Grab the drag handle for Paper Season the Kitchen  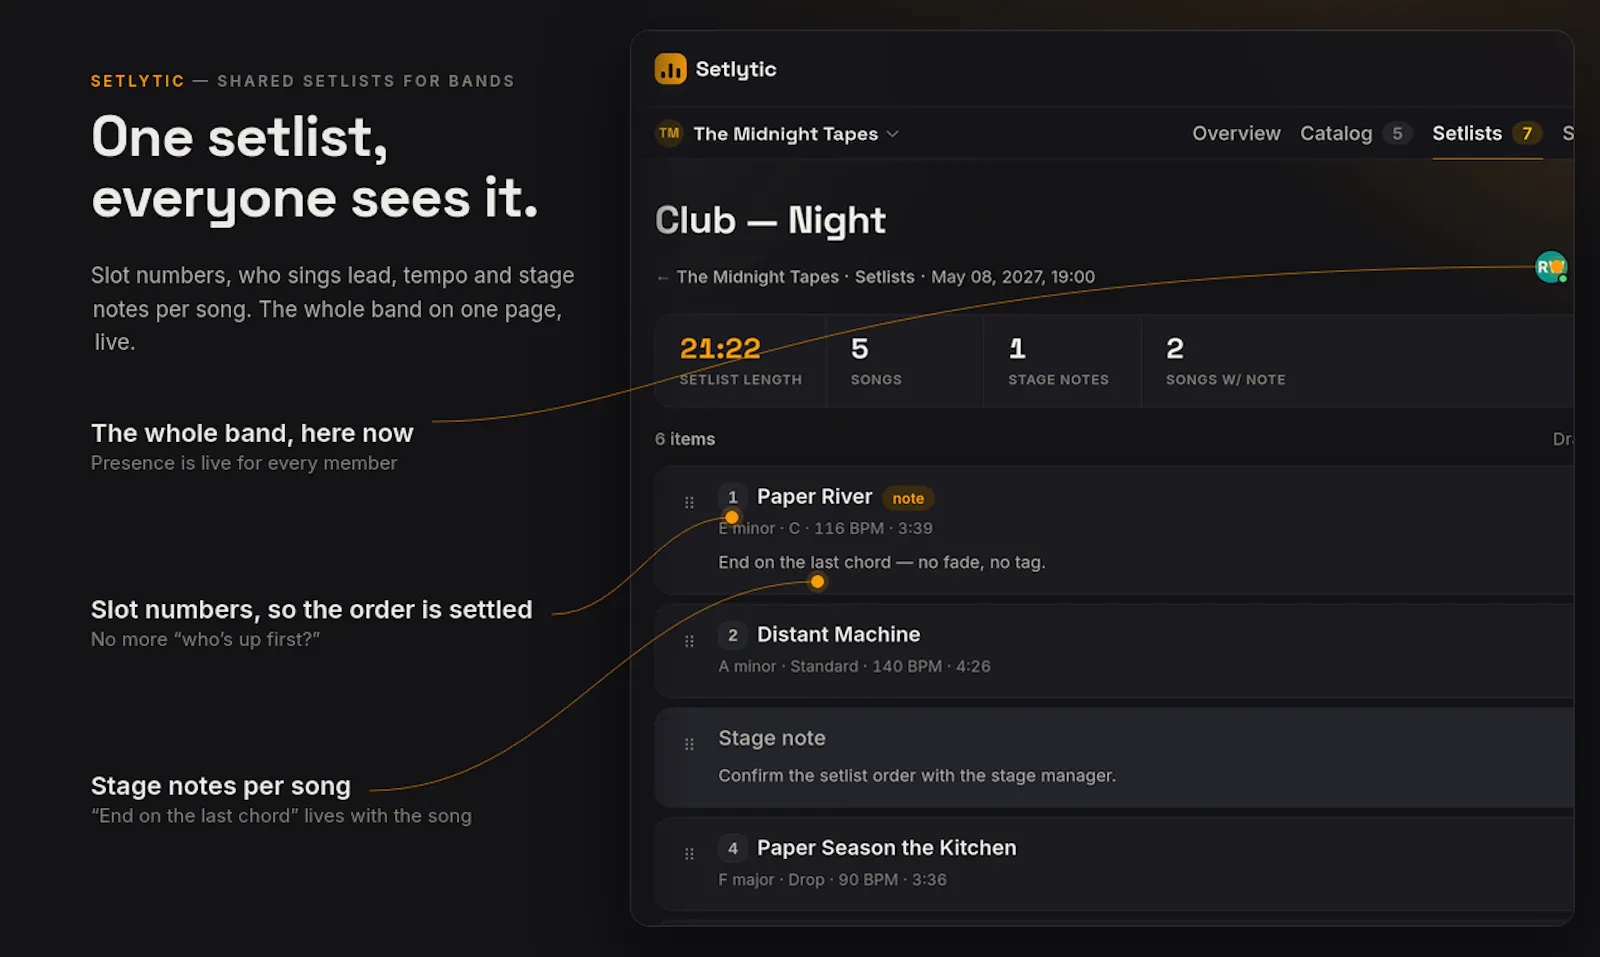pyautogui.click(x=689, y=854)
